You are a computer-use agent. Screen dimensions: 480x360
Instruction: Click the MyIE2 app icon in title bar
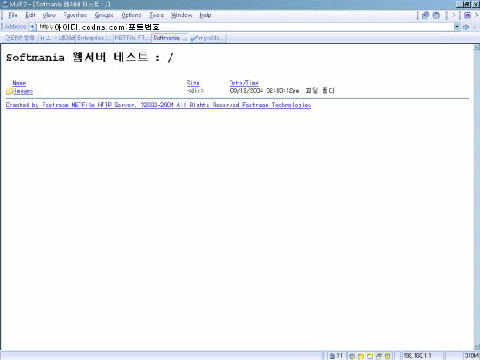[x=5, y=4]
